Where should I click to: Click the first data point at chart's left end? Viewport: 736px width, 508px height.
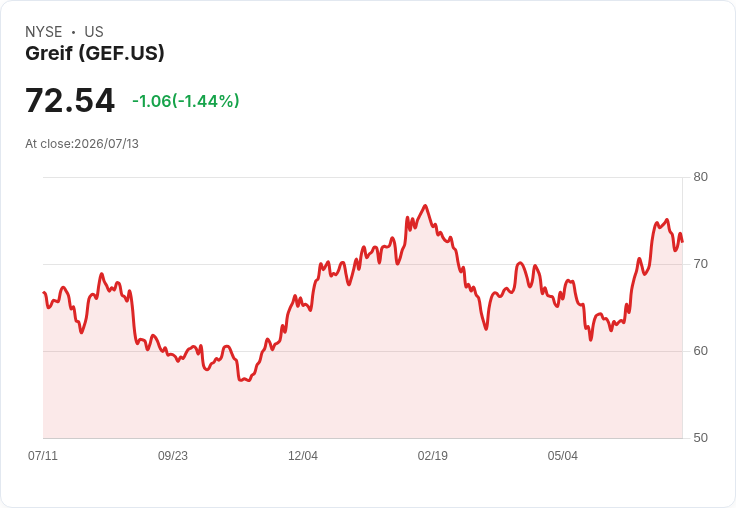coord(44,292)
